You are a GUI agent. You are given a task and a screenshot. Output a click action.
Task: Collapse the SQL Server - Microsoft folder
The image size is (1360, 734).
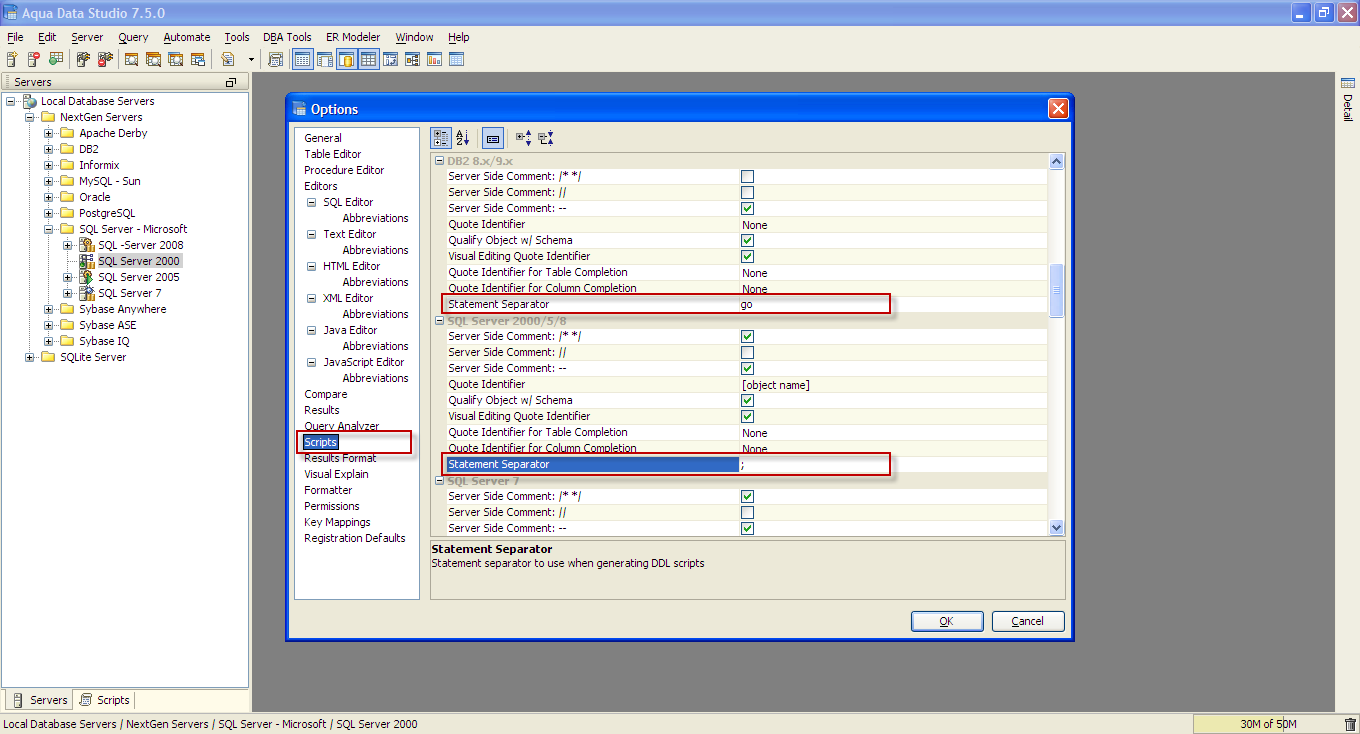point(48,229)
